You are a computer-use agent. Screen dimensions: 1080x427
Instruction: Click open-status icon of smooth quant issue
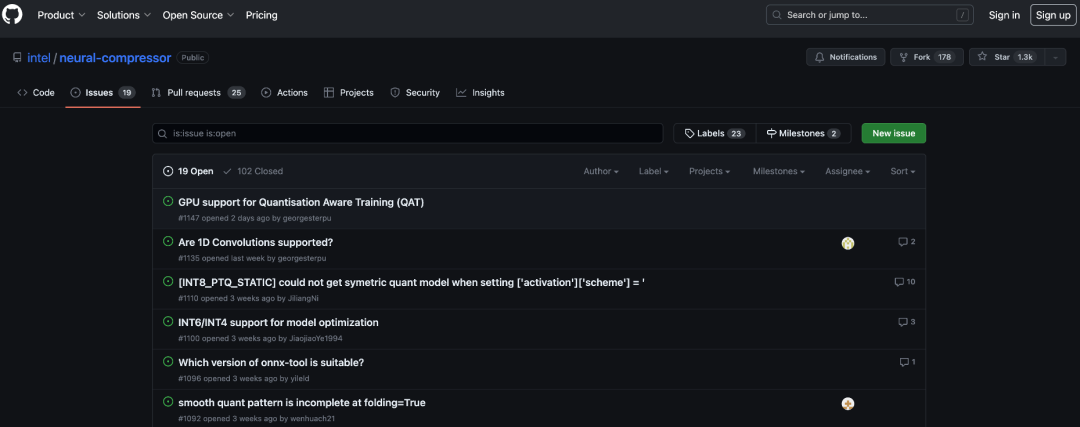tap(167, 401)
